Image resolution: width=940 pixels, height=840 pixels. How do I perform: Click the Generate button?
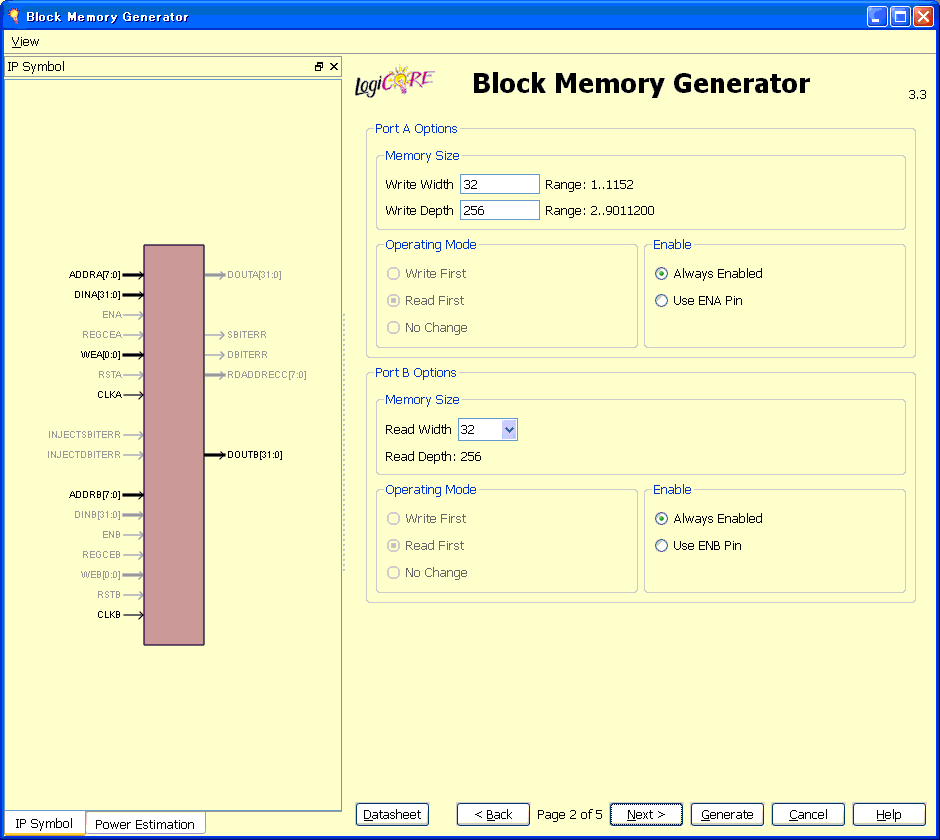727,814
